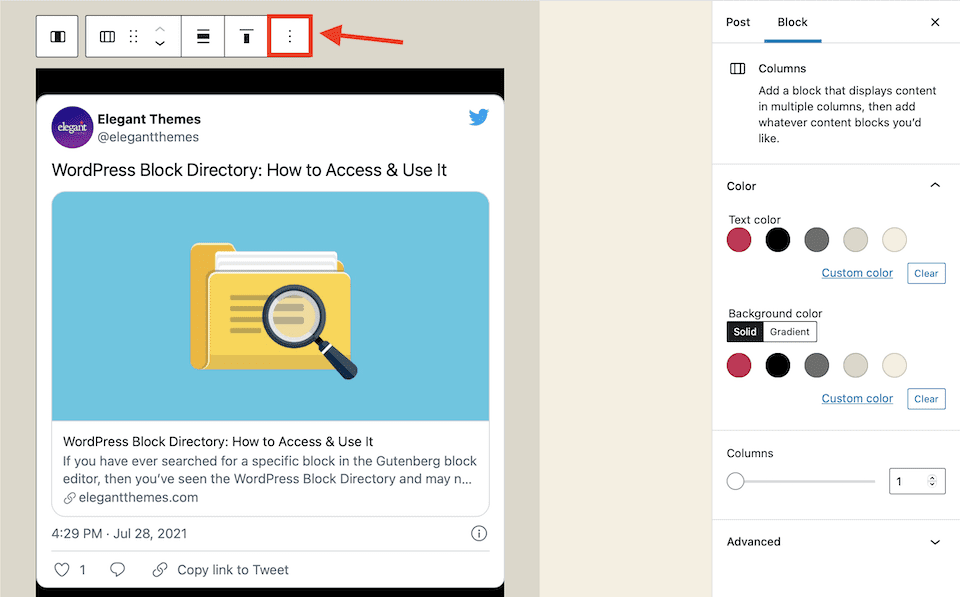Click the move block down arrow
The width and height of the screenshot is (960, 597).
click(160, 43)
